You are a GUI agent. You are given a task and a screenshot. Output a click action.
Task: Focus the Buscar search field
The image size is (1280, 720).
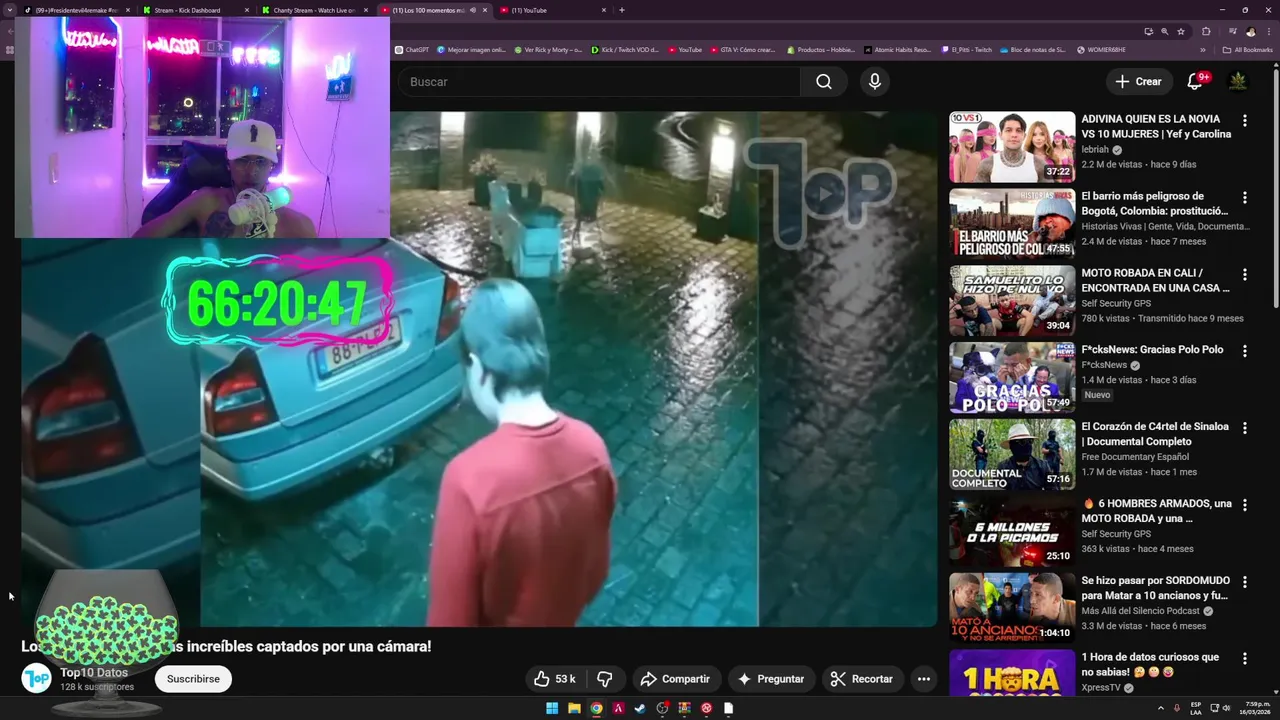click(x=598, y=82)
